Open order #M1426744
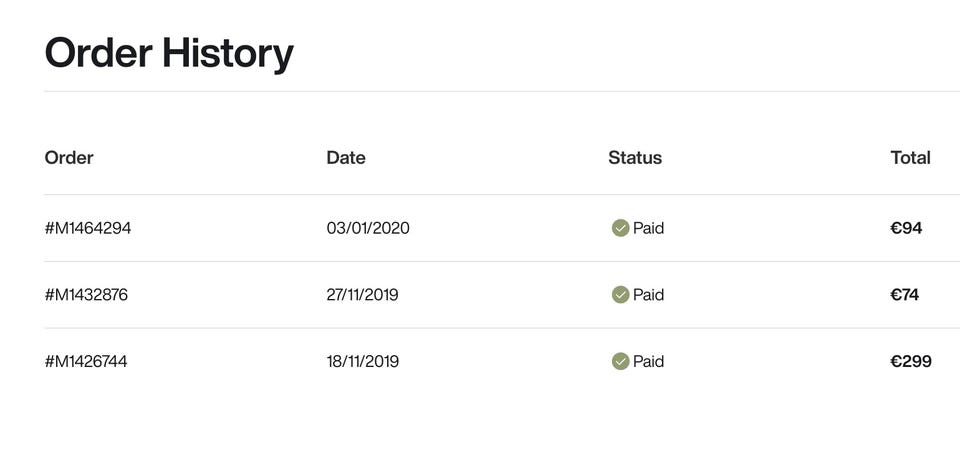This screenshot has height=476, width=960. tap(86, 361)
